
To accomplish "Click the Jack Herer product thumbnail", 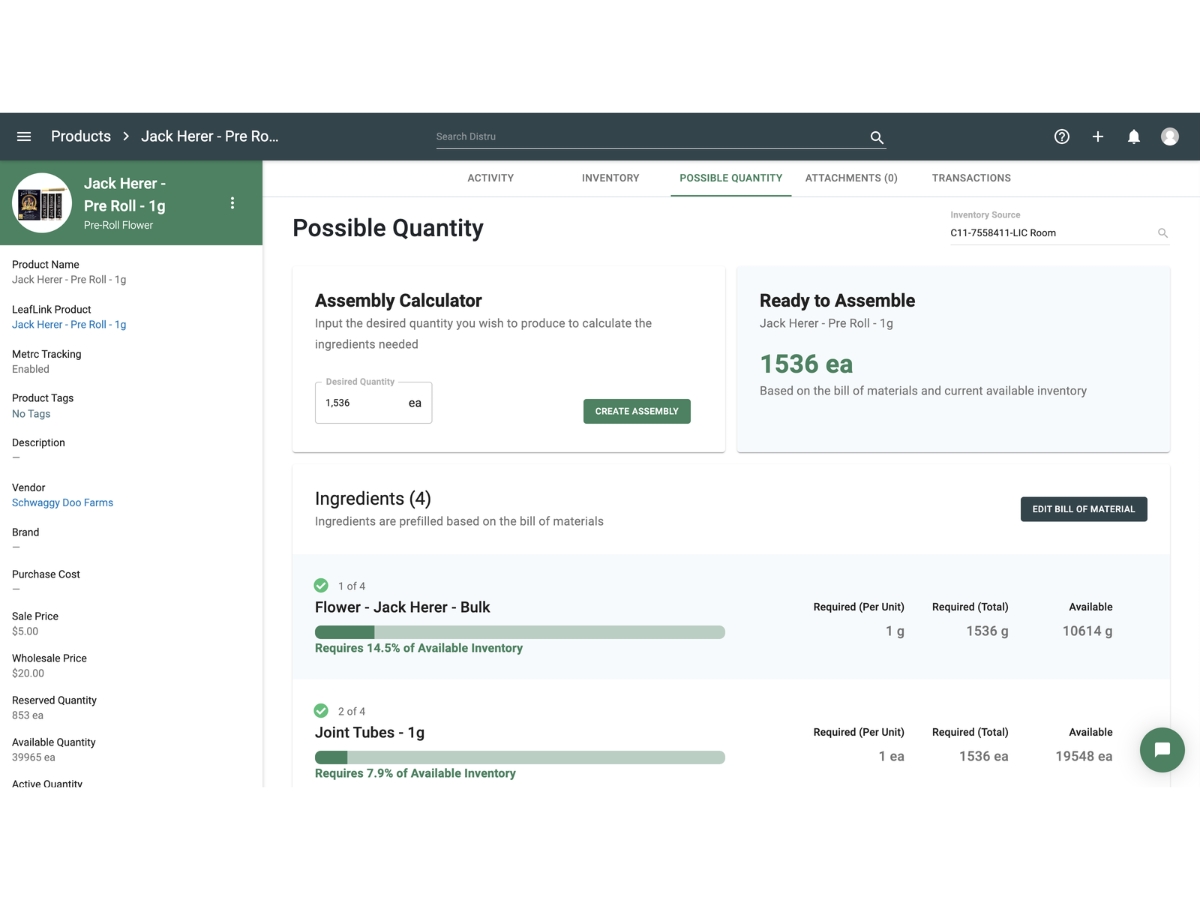I will click(41, 204).
